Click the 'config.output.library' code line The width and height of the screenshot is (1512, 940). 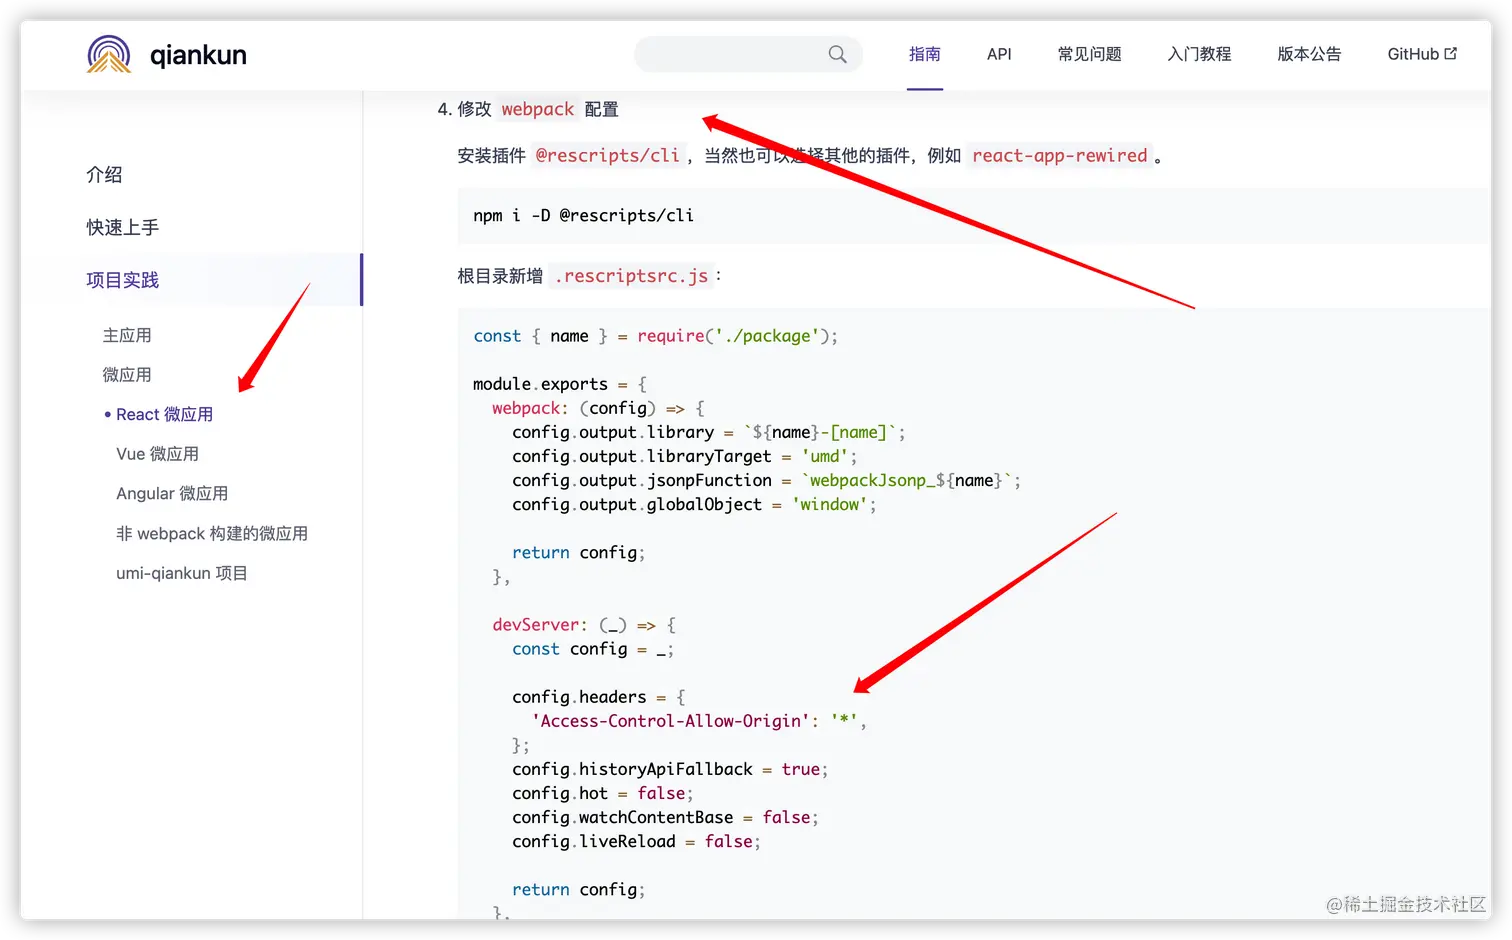[708, 432]
